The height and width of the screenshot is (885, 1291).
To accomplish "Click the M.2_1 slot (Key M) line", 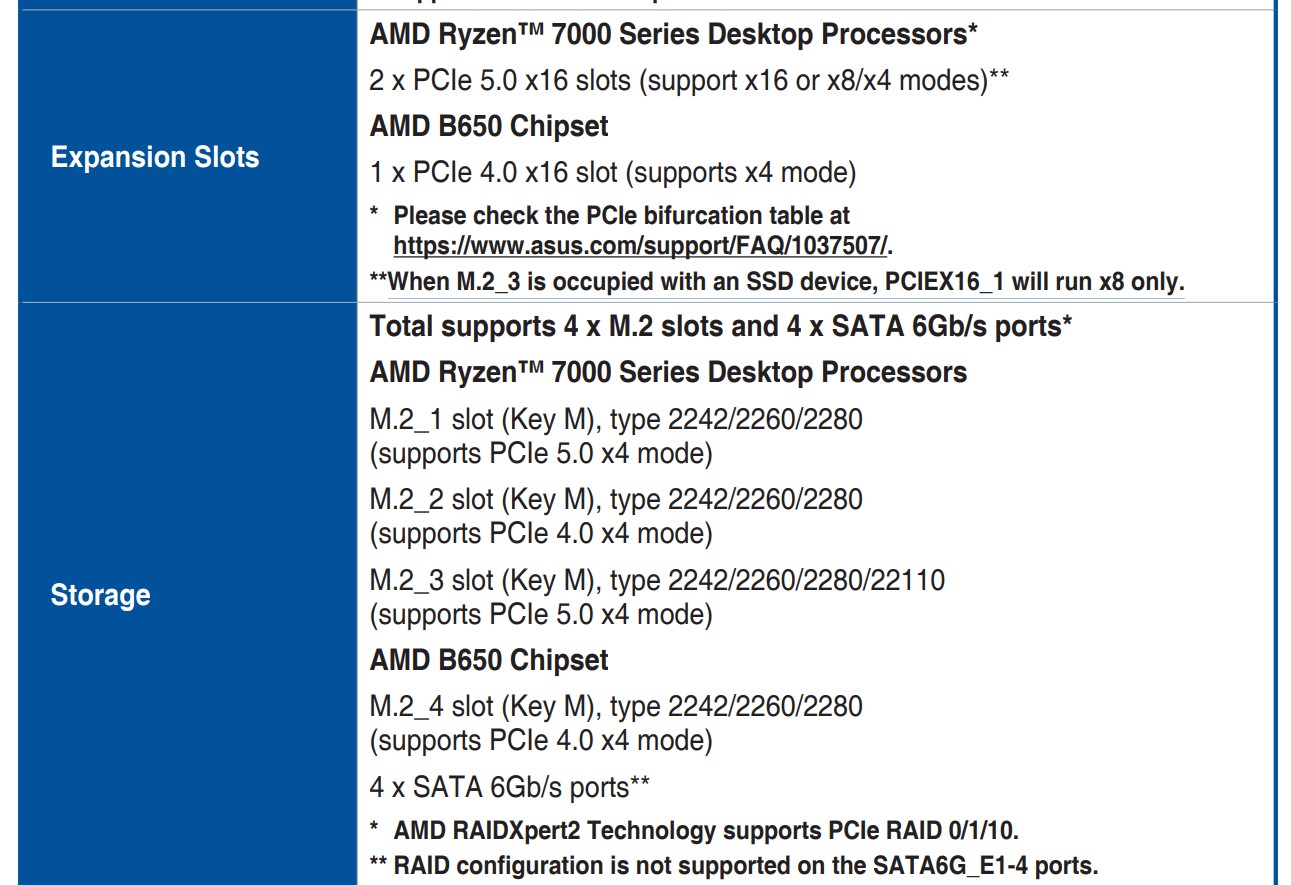I will [616, 418].
